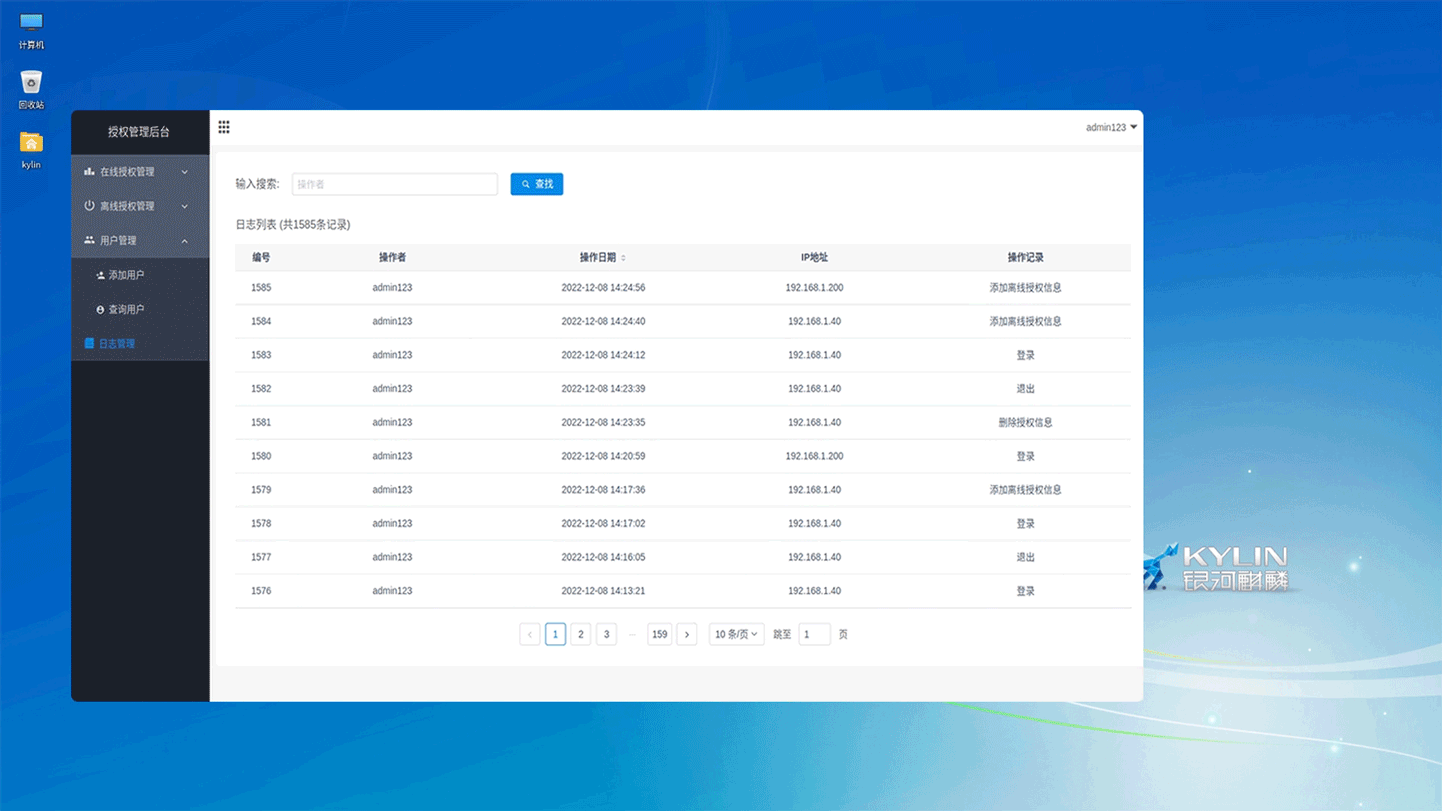Collapse the 用户管理 menu chevron
The height and width of the screenshot is (811, 1442).
[184, 241]
